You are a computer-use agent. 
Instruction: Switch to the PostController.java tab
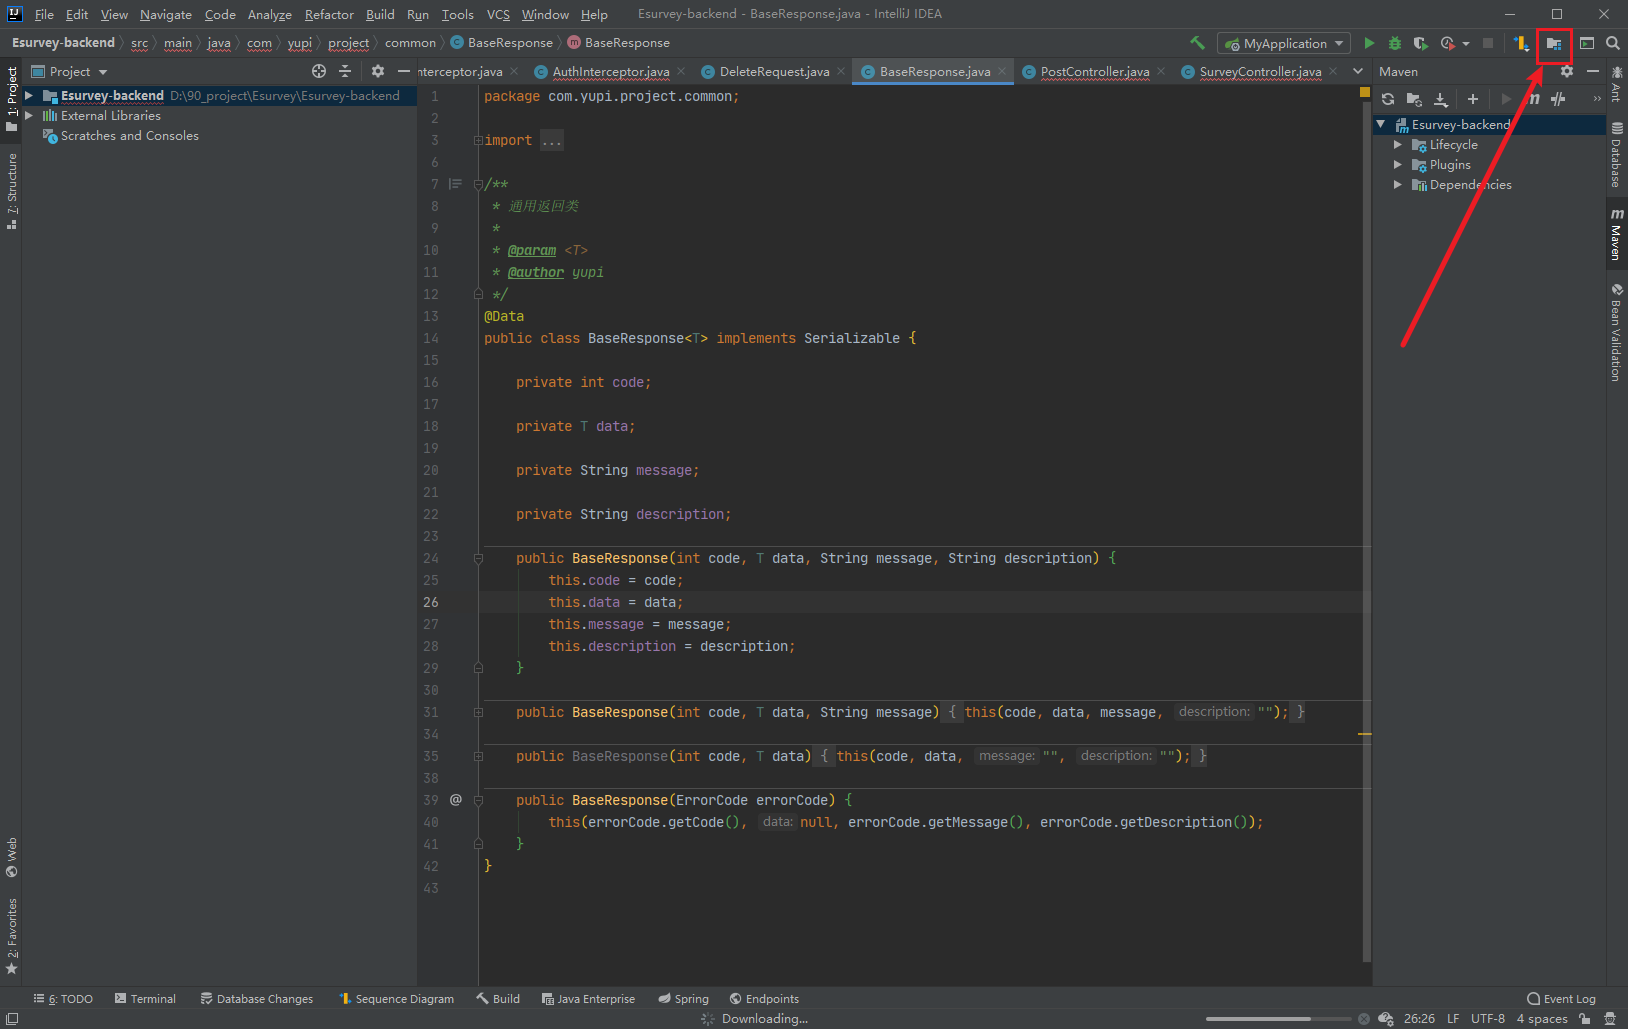pyautogui.click(x=1094, y=71)
